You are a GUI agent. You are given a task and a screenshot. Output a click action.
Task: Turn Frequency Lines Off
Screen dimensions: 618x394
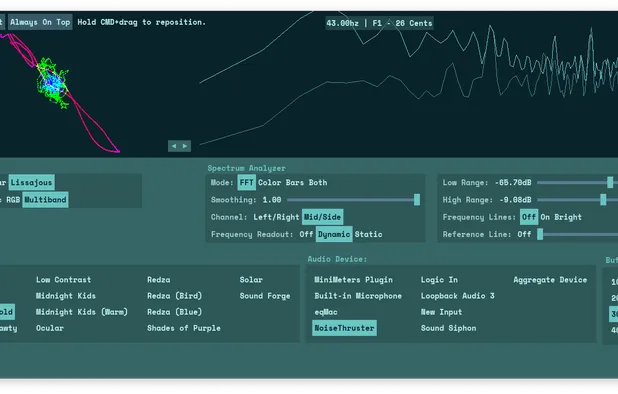(x=529, y=217)
